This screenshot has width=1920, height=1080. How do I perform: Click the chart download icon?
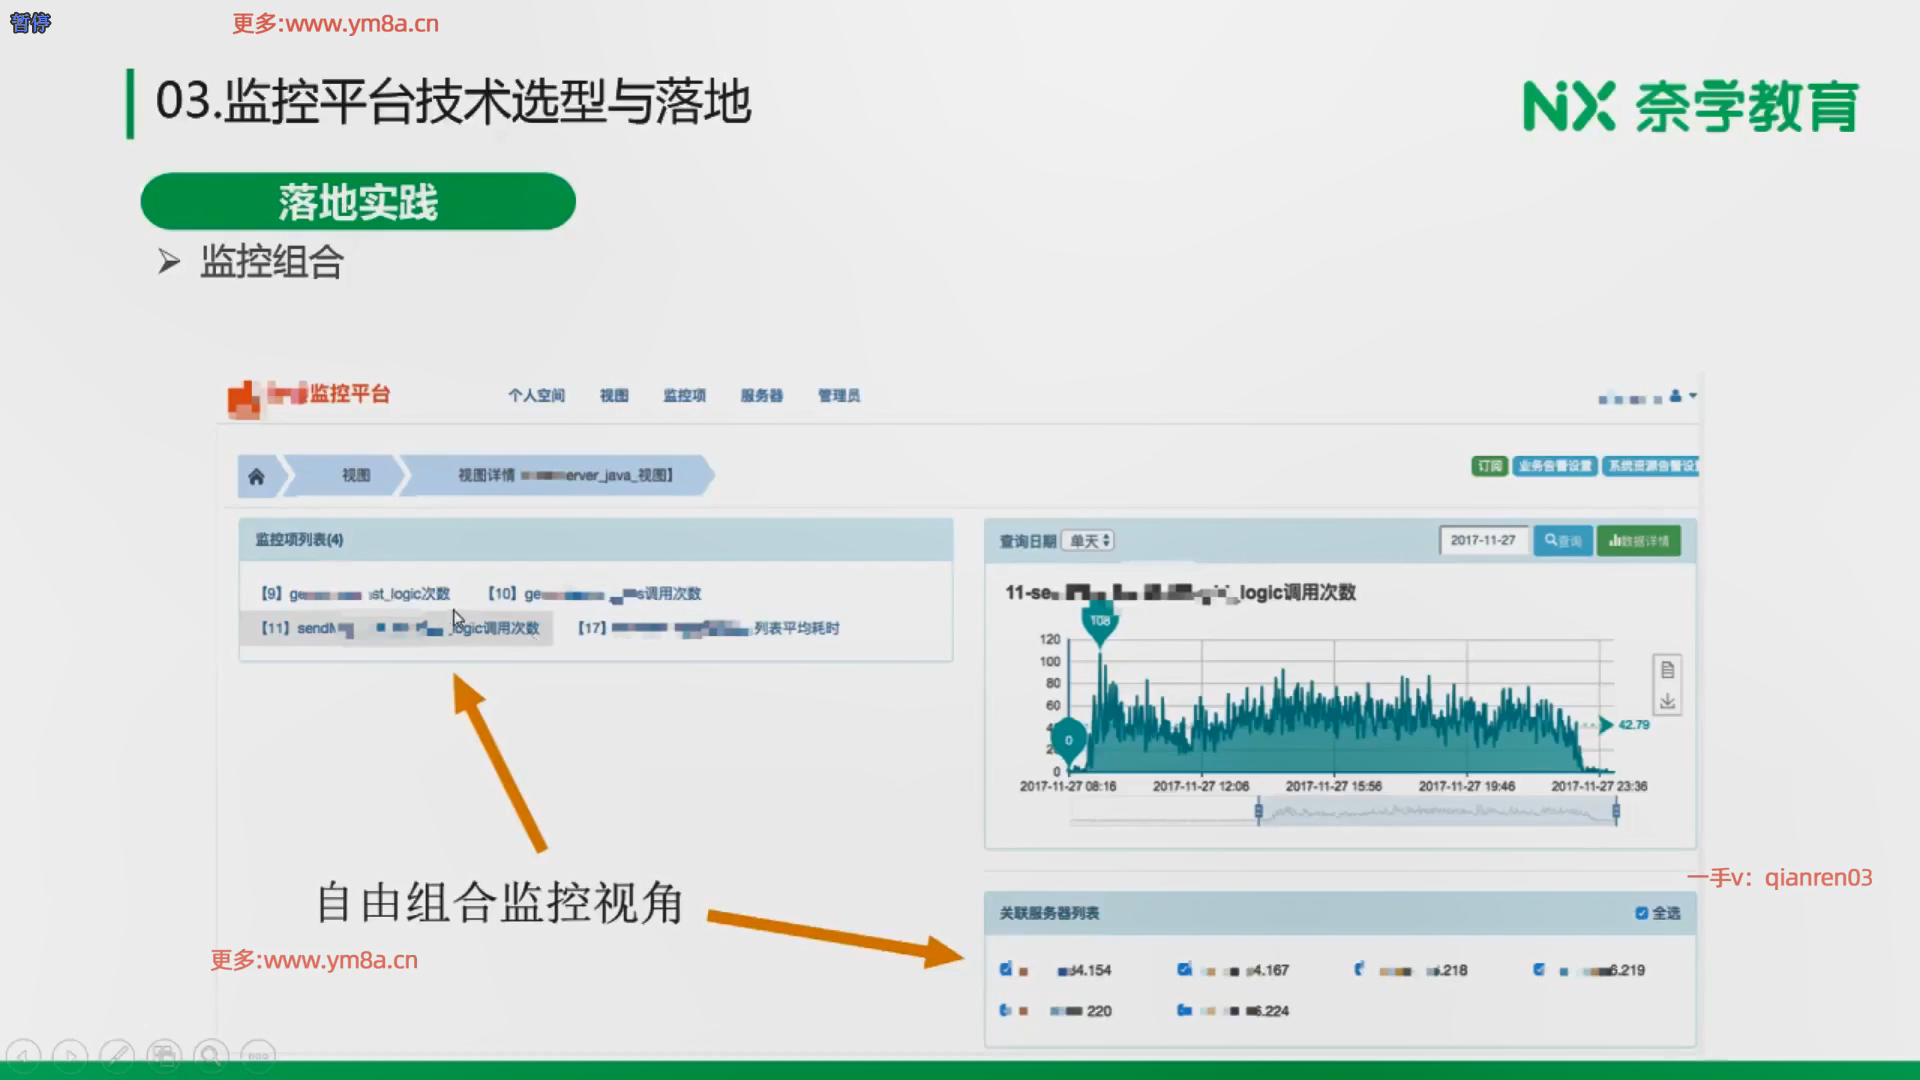1667,702
